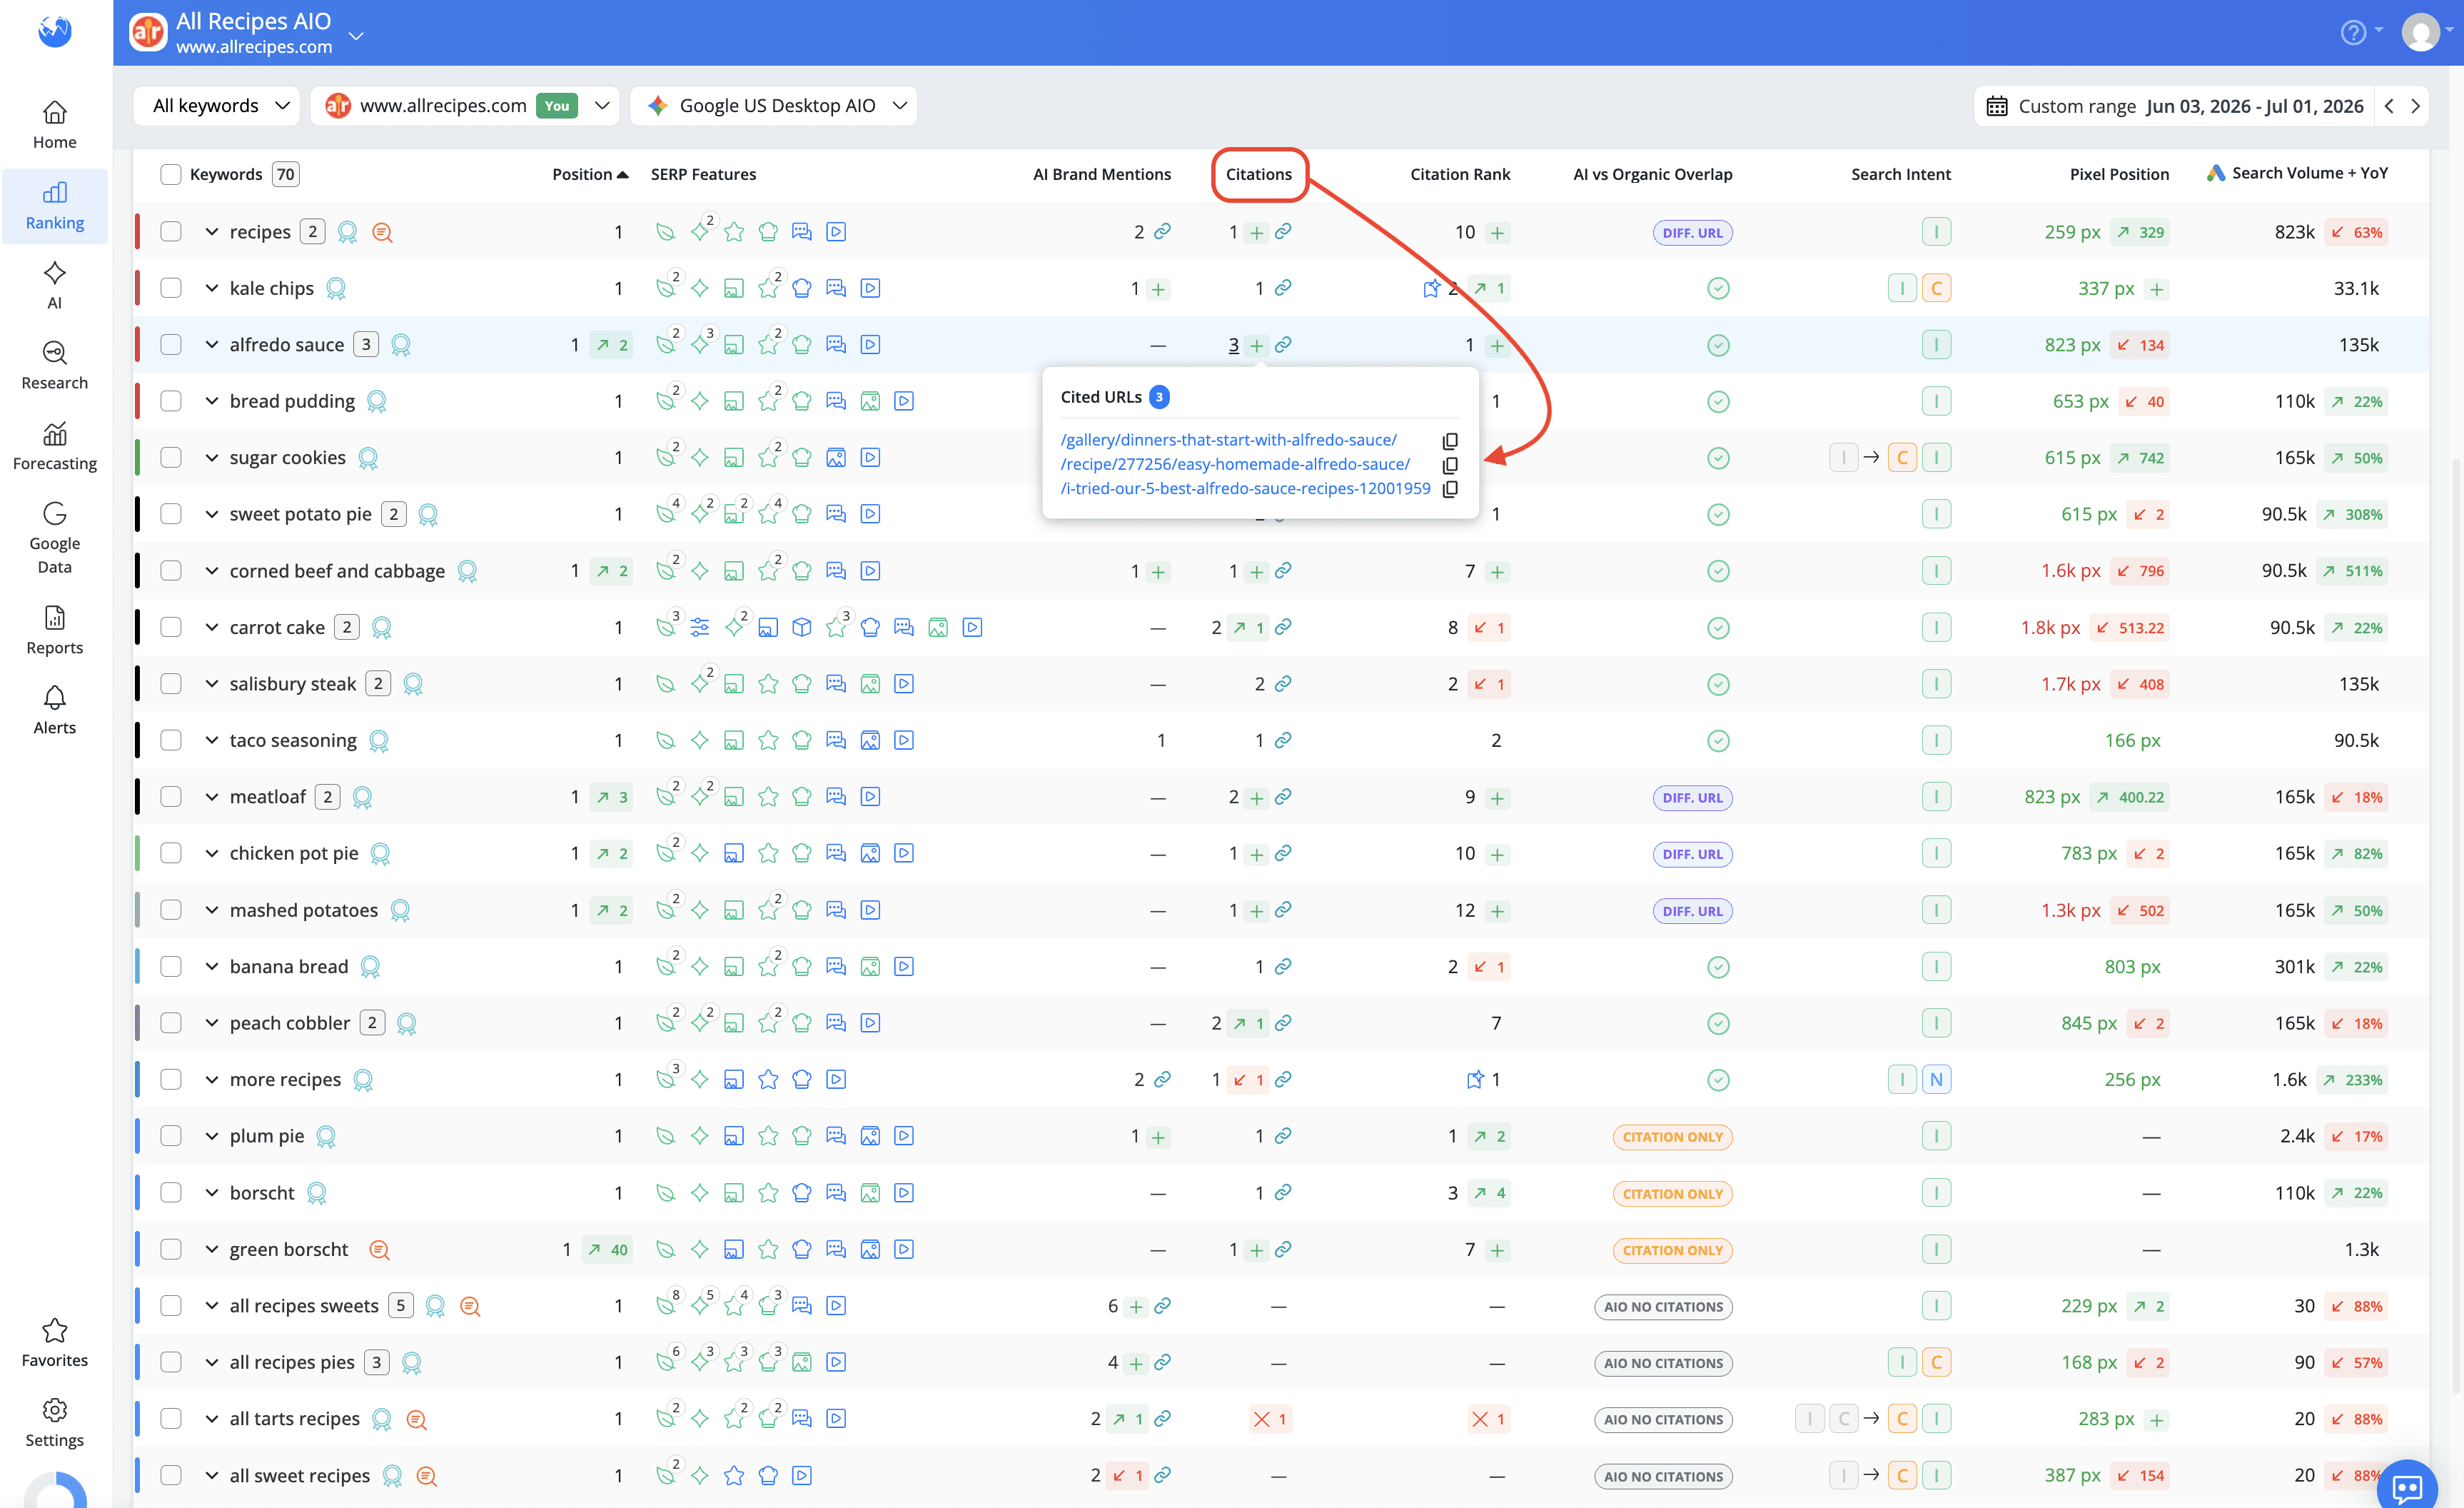Click the citations link icon for kale chips
The height and width of the screenshot is (1508, 2464).
(x=1283, y=288)
